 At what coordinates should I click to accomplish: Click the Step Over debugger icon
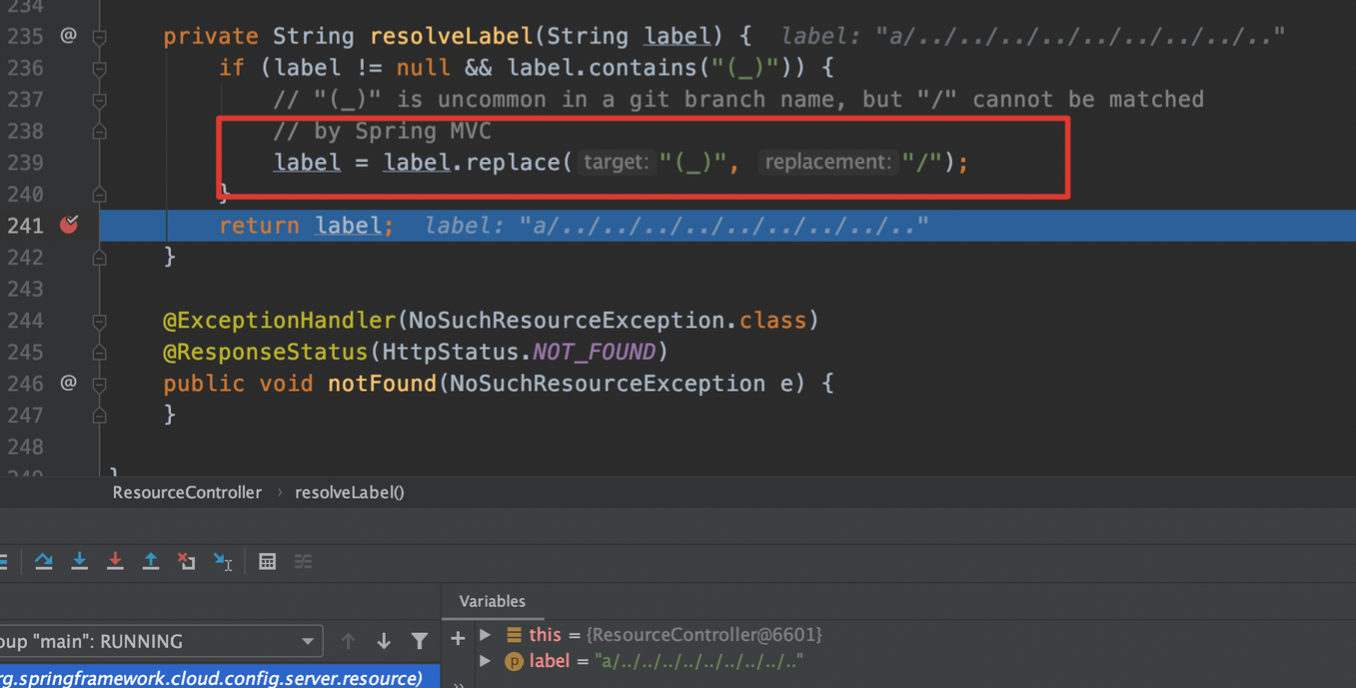click(x=44, y=561)
